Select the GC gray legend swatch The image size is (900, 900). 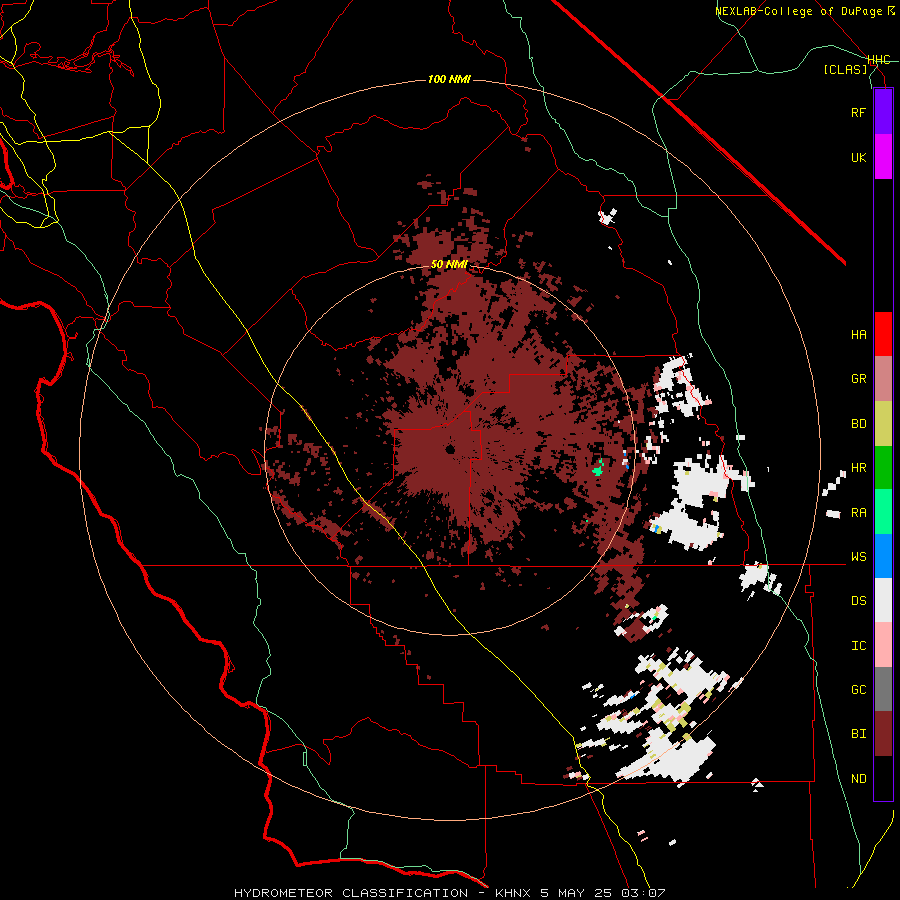pos(883,689)
